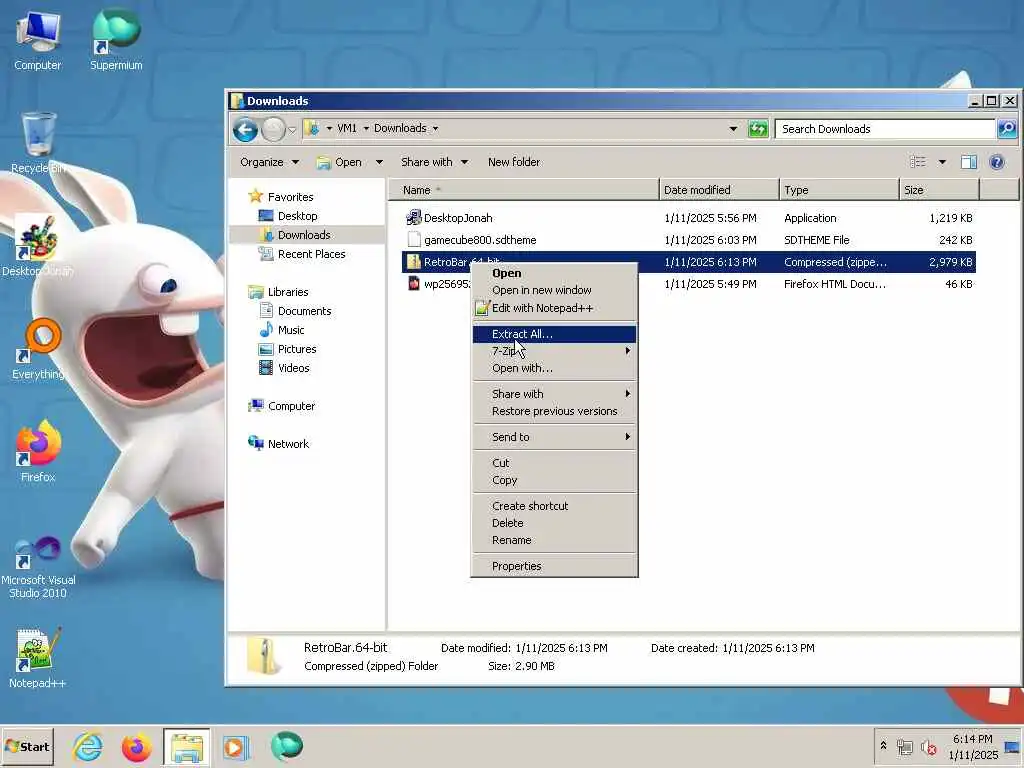Image resolution: width=1024 pixels, height=768 pixels.
Task: Expand the address bar history dropdown
Action: 733,129
